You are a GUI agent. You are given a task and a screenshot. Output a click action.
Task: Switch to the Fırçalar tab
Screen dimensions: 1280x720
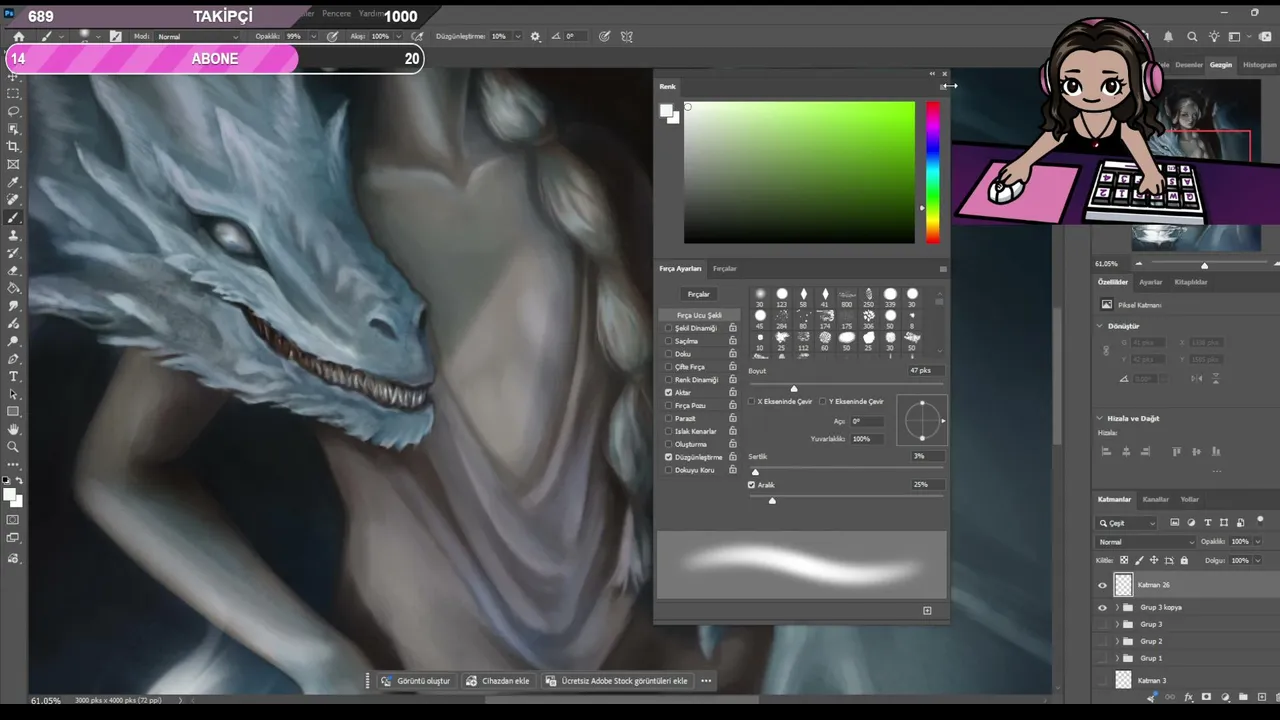[725, 269]
